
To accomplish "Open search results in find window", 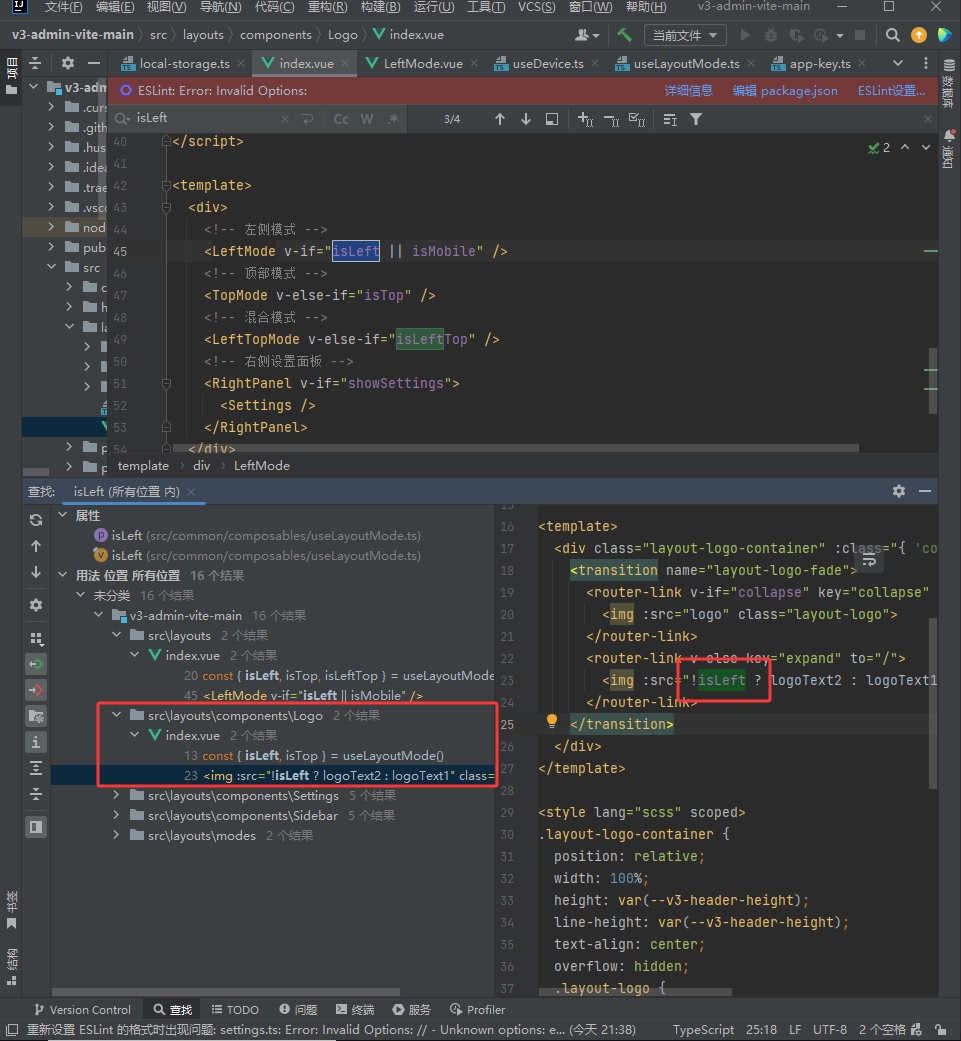I will [552, 119].
